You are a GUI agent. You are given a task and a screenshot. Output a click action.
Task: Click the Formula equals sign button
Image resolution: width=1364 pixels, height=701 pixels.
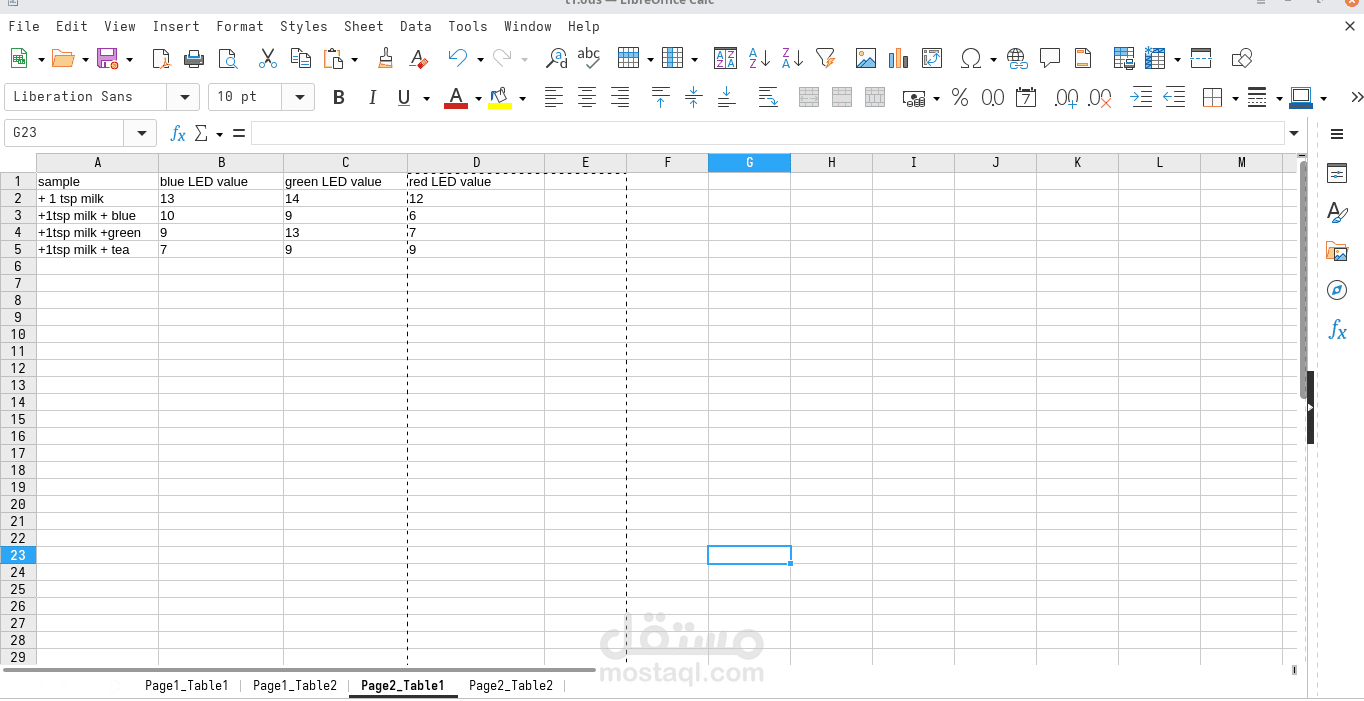click(x=238, y=133)
